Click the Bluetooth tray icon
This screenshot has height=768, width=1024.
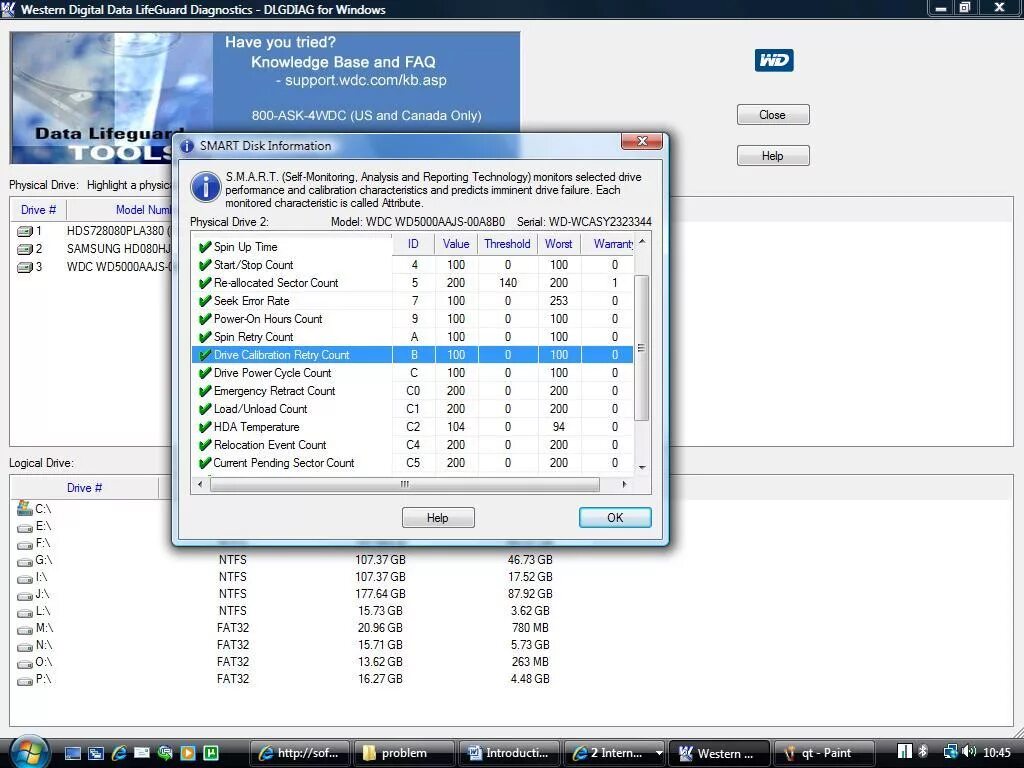[x=923, y=752]
